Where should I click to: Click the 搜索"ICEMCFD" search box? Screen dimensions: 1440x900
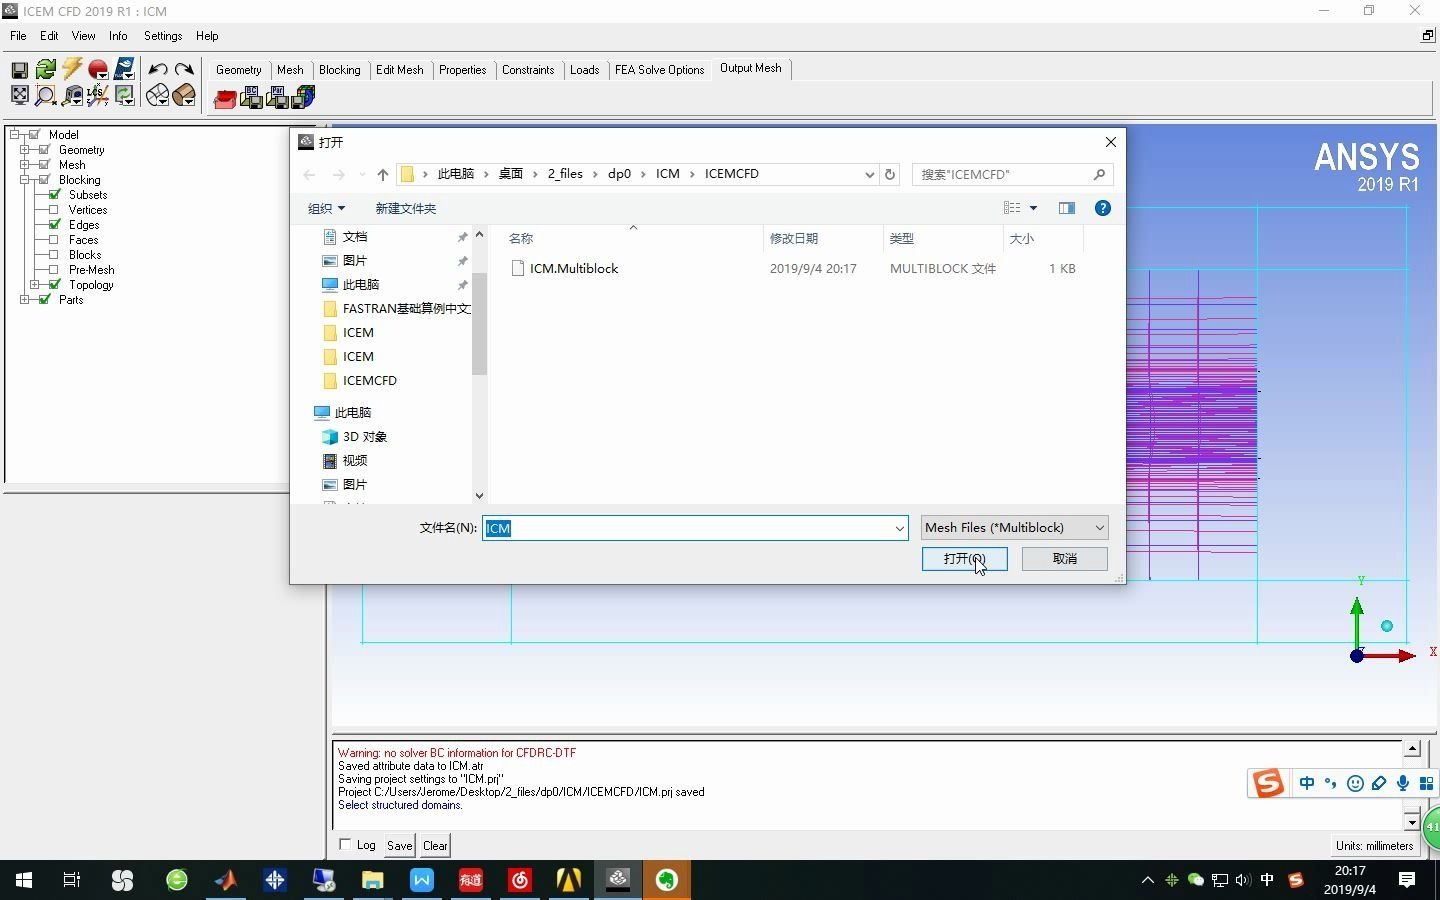coord(1012,174)
